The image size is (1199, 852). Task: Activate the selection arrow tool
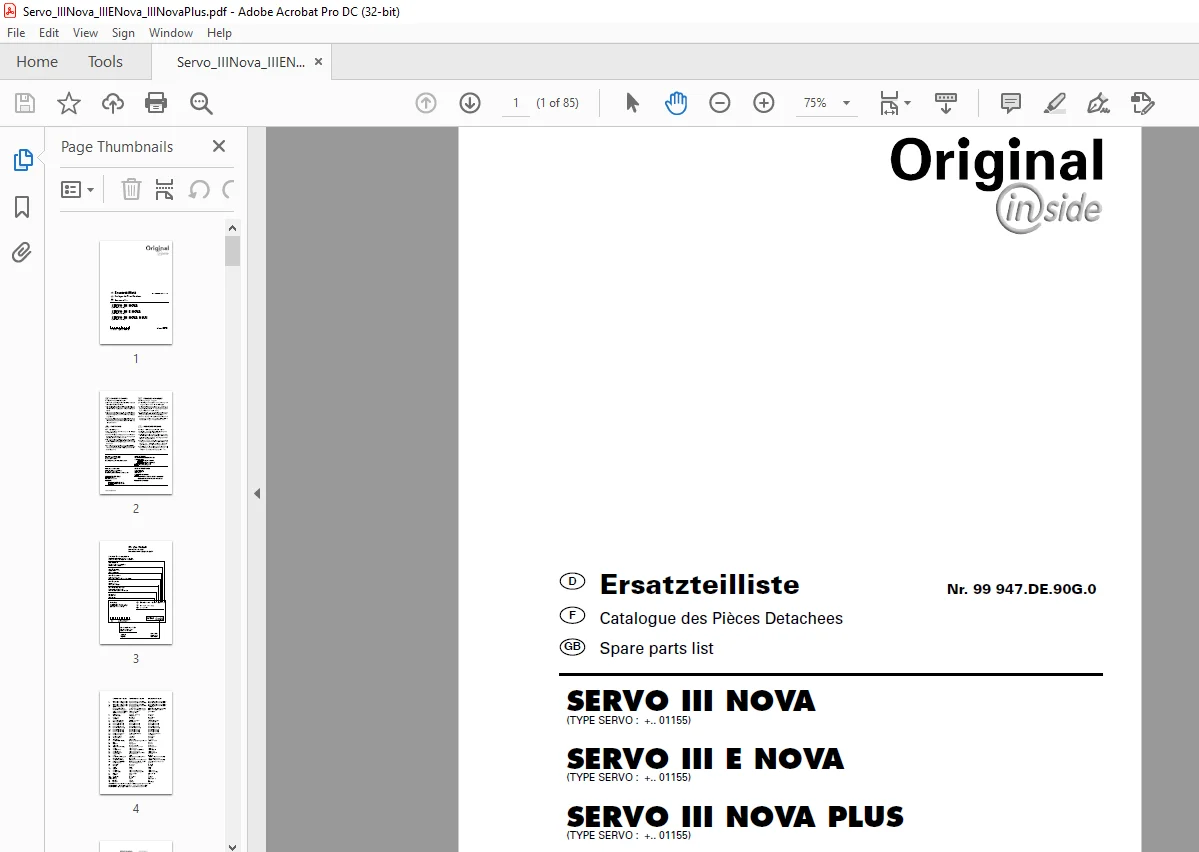click(632, 103)
